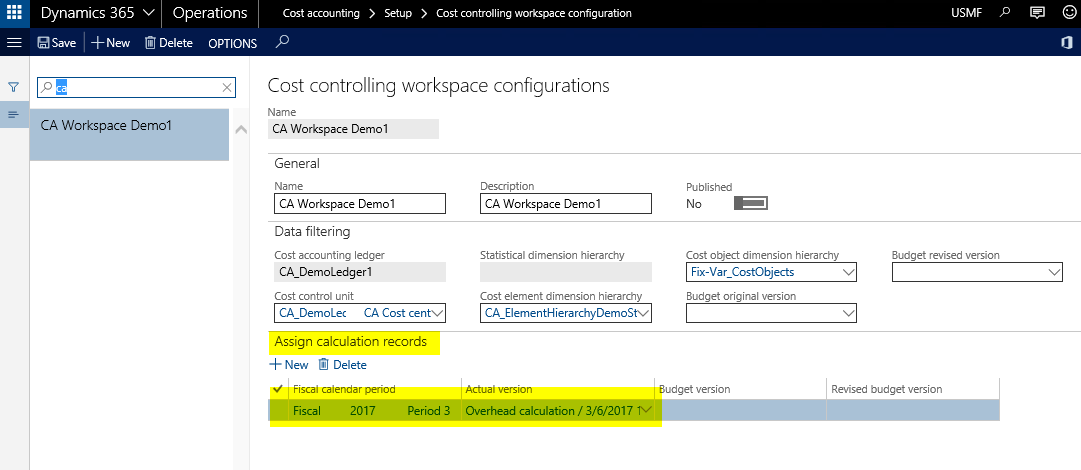Toggle the Published switch
Viewport: 1081px width, 470px height.
tap(750, 203)
